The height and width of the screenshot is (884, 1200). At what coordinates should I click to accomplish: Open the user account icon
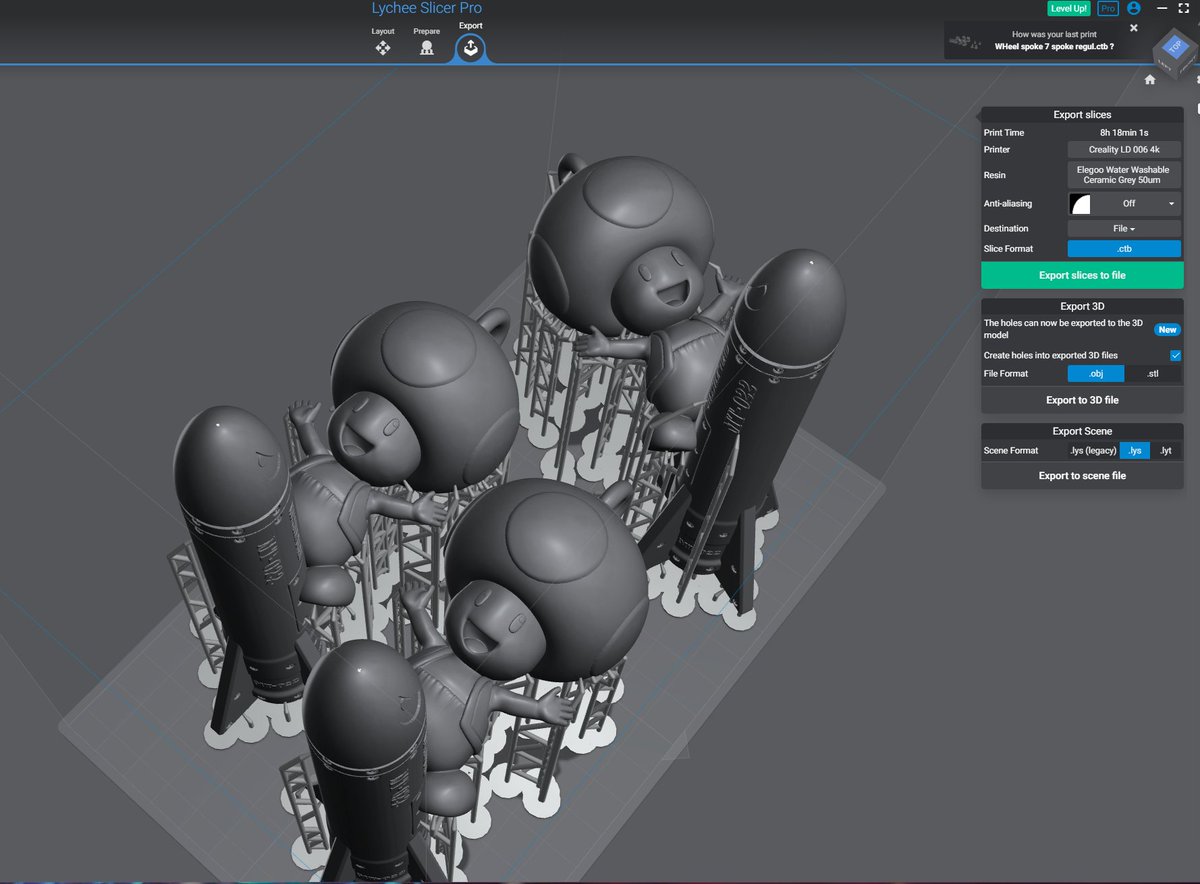1134,8
